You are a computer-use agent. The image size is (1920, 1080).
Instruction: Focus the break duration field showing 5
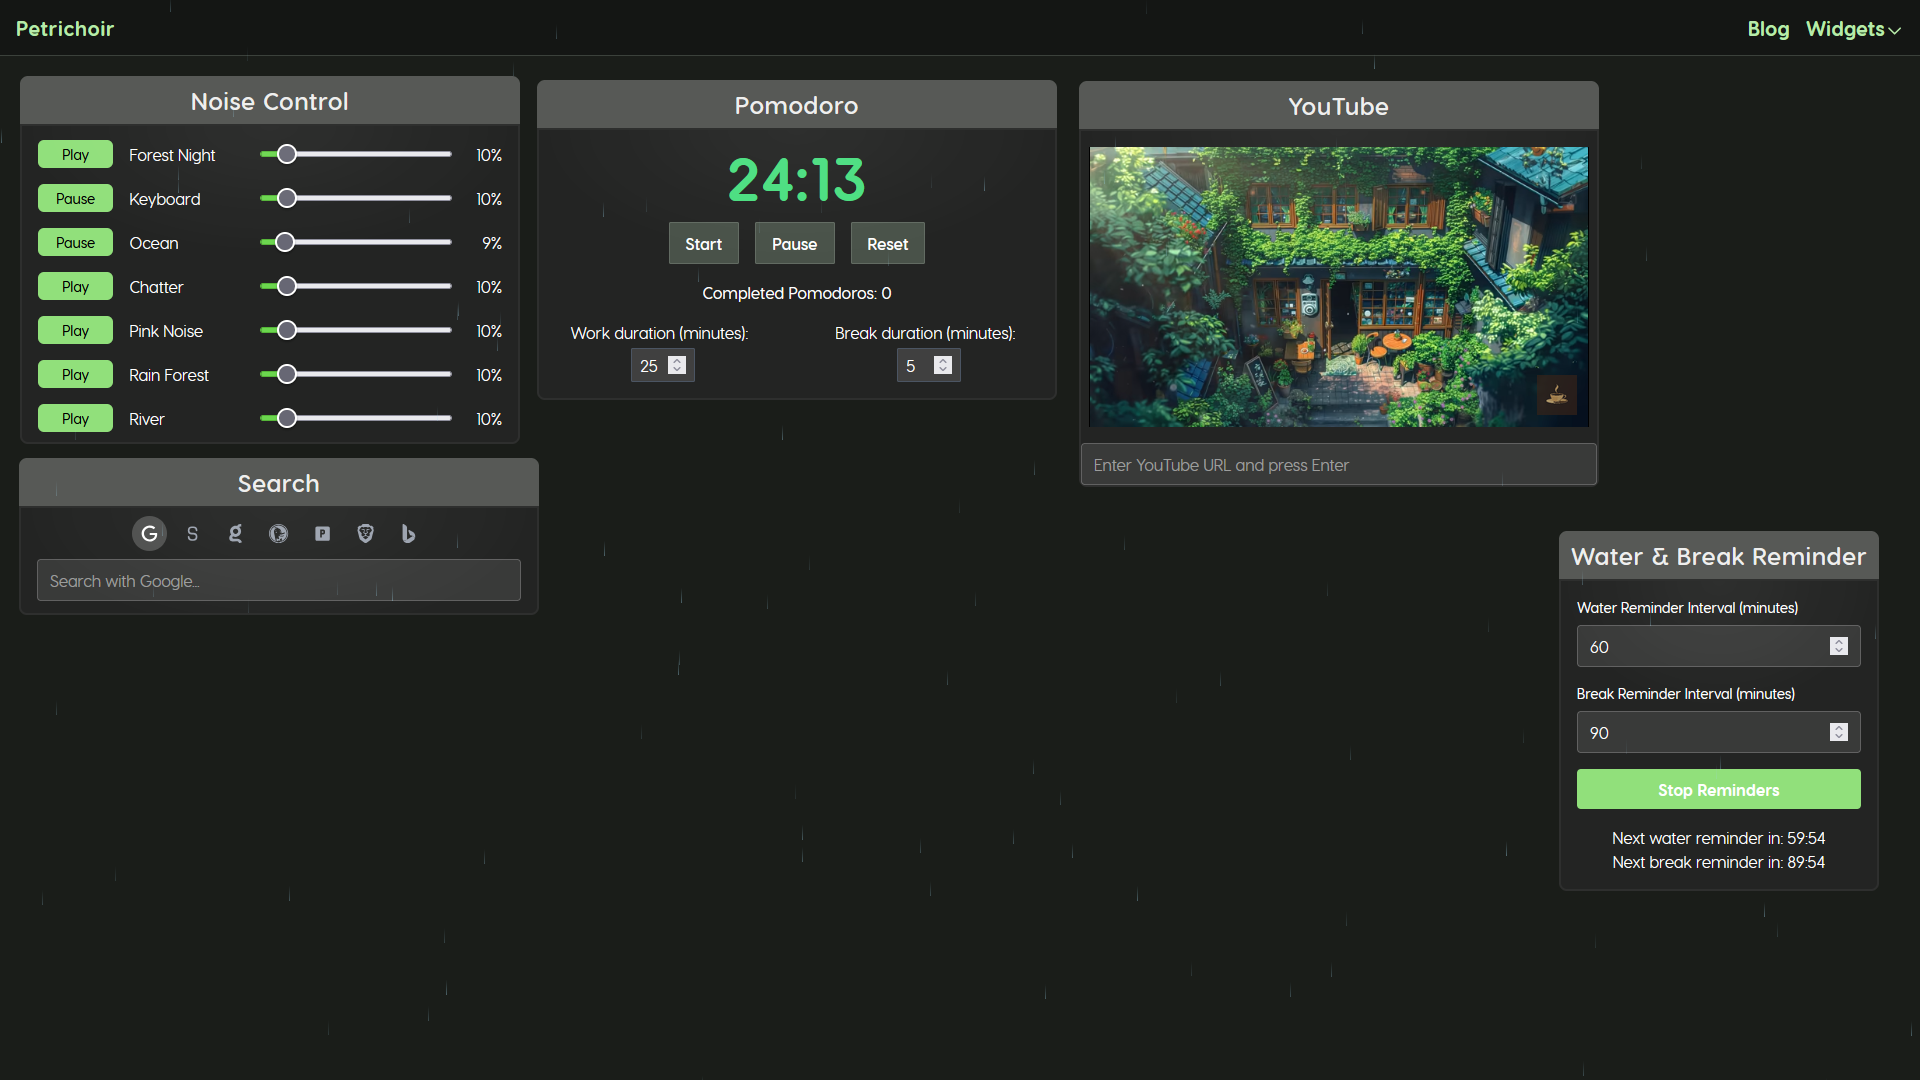pos(928,366)
